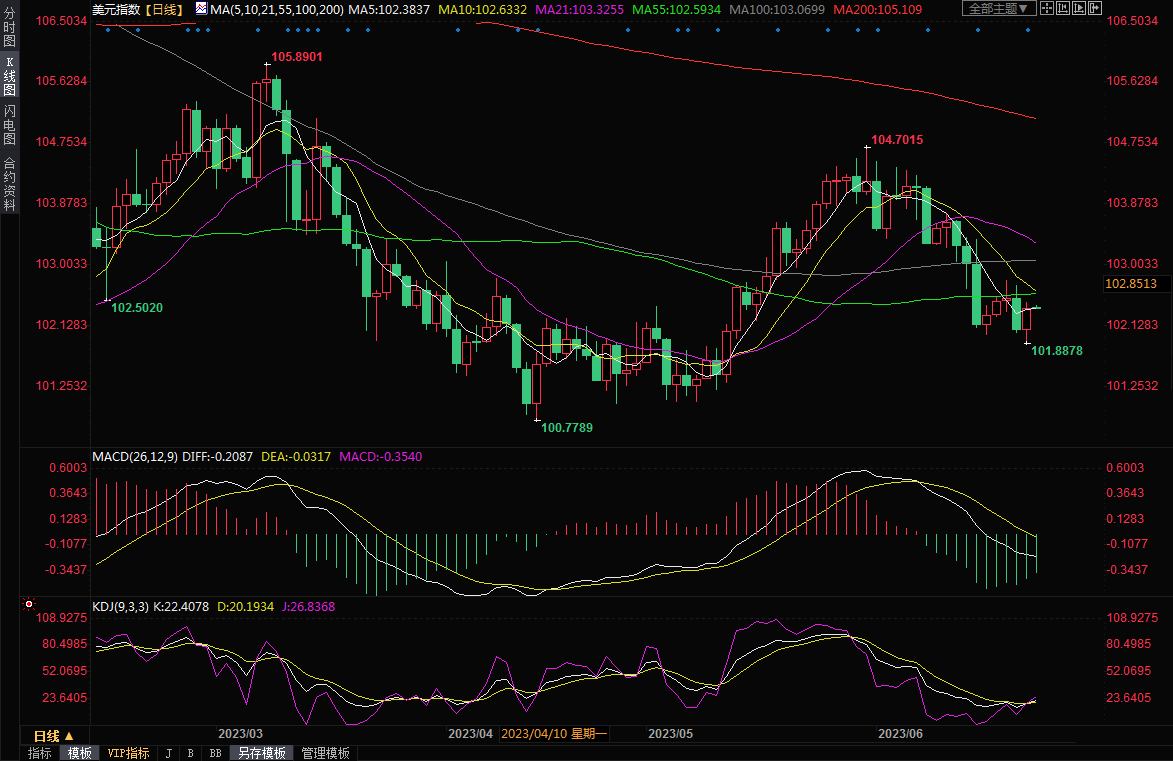This screenshot has height=761, width=1173.
Task: Click the 104.7015 peak marker
Action: coord(896,140)
